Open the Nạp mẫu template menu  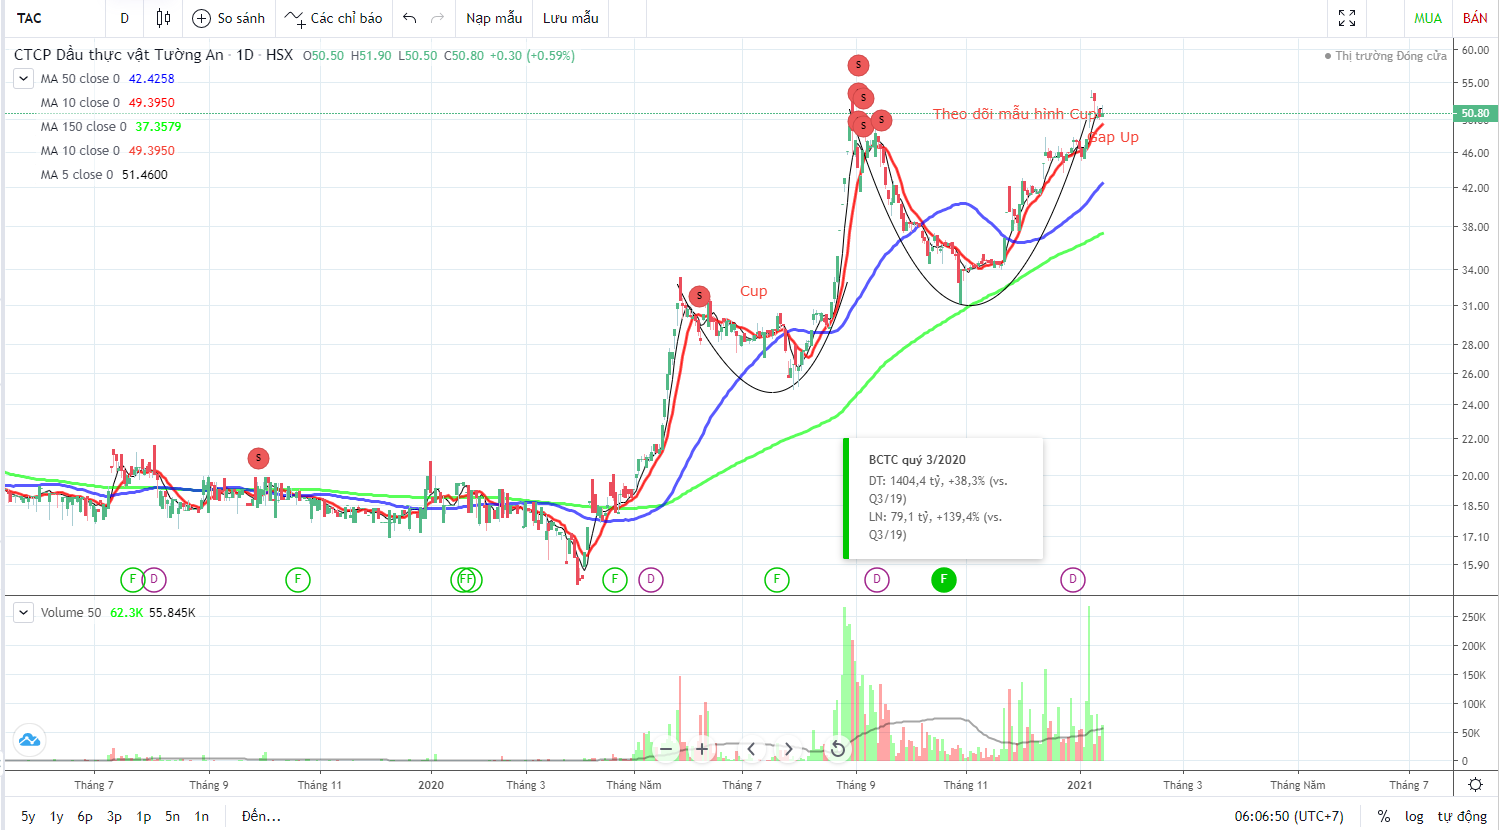pyautogui.click(x=494, y=18)
